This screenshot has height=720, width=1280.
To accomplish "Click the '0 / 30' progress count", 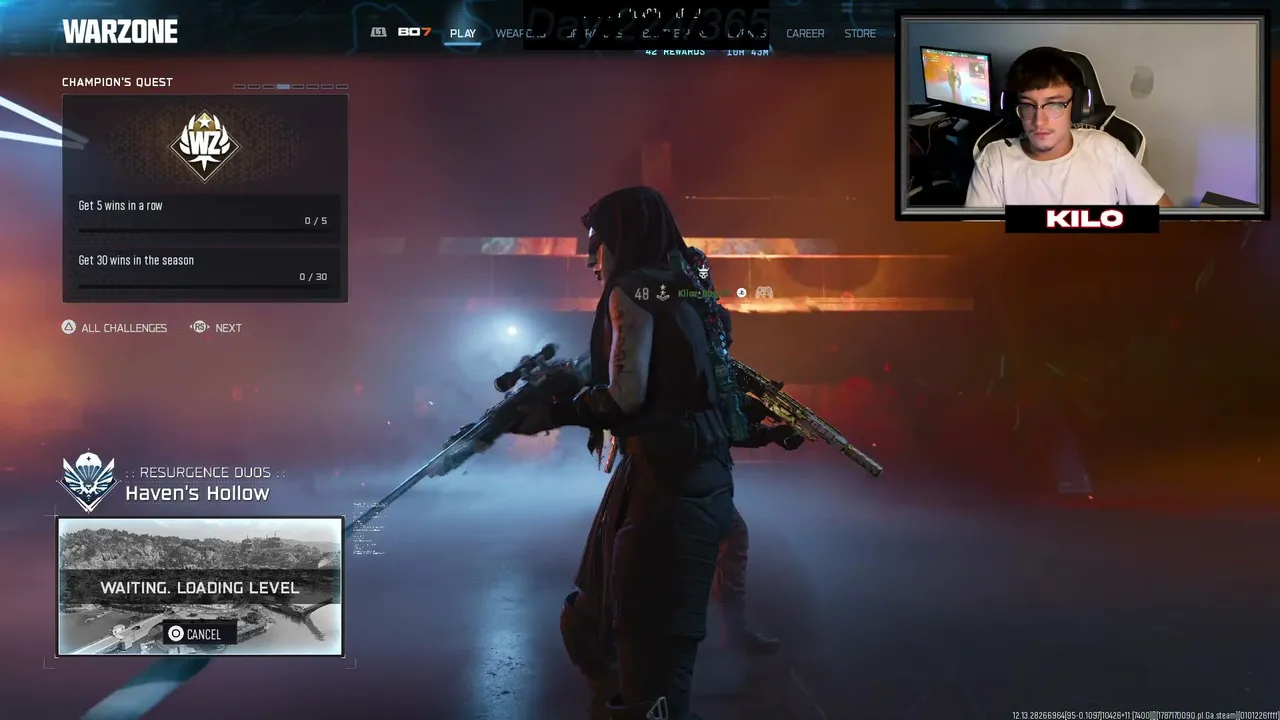I will (313, 277).
